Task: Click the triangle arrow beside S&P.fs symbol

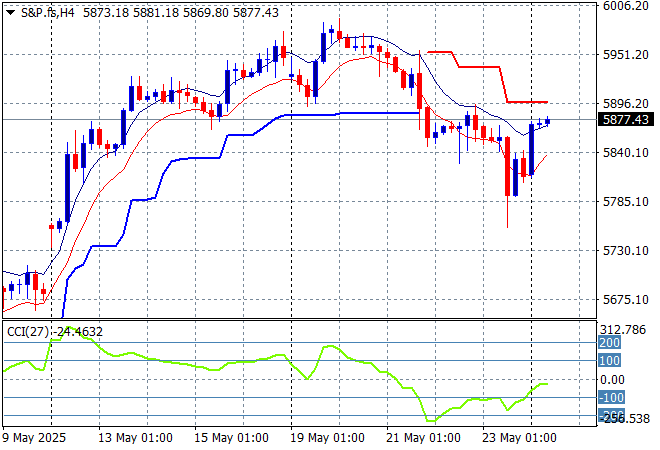Action: coord(9,10)
